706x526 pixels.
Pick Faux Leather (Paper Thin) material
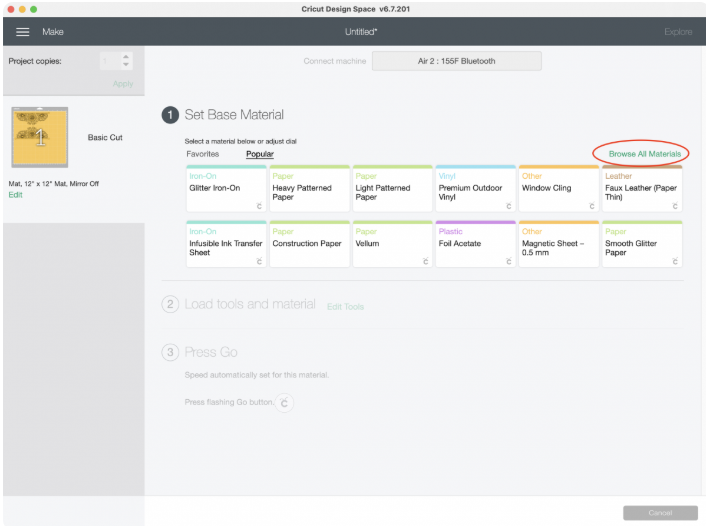642,189
